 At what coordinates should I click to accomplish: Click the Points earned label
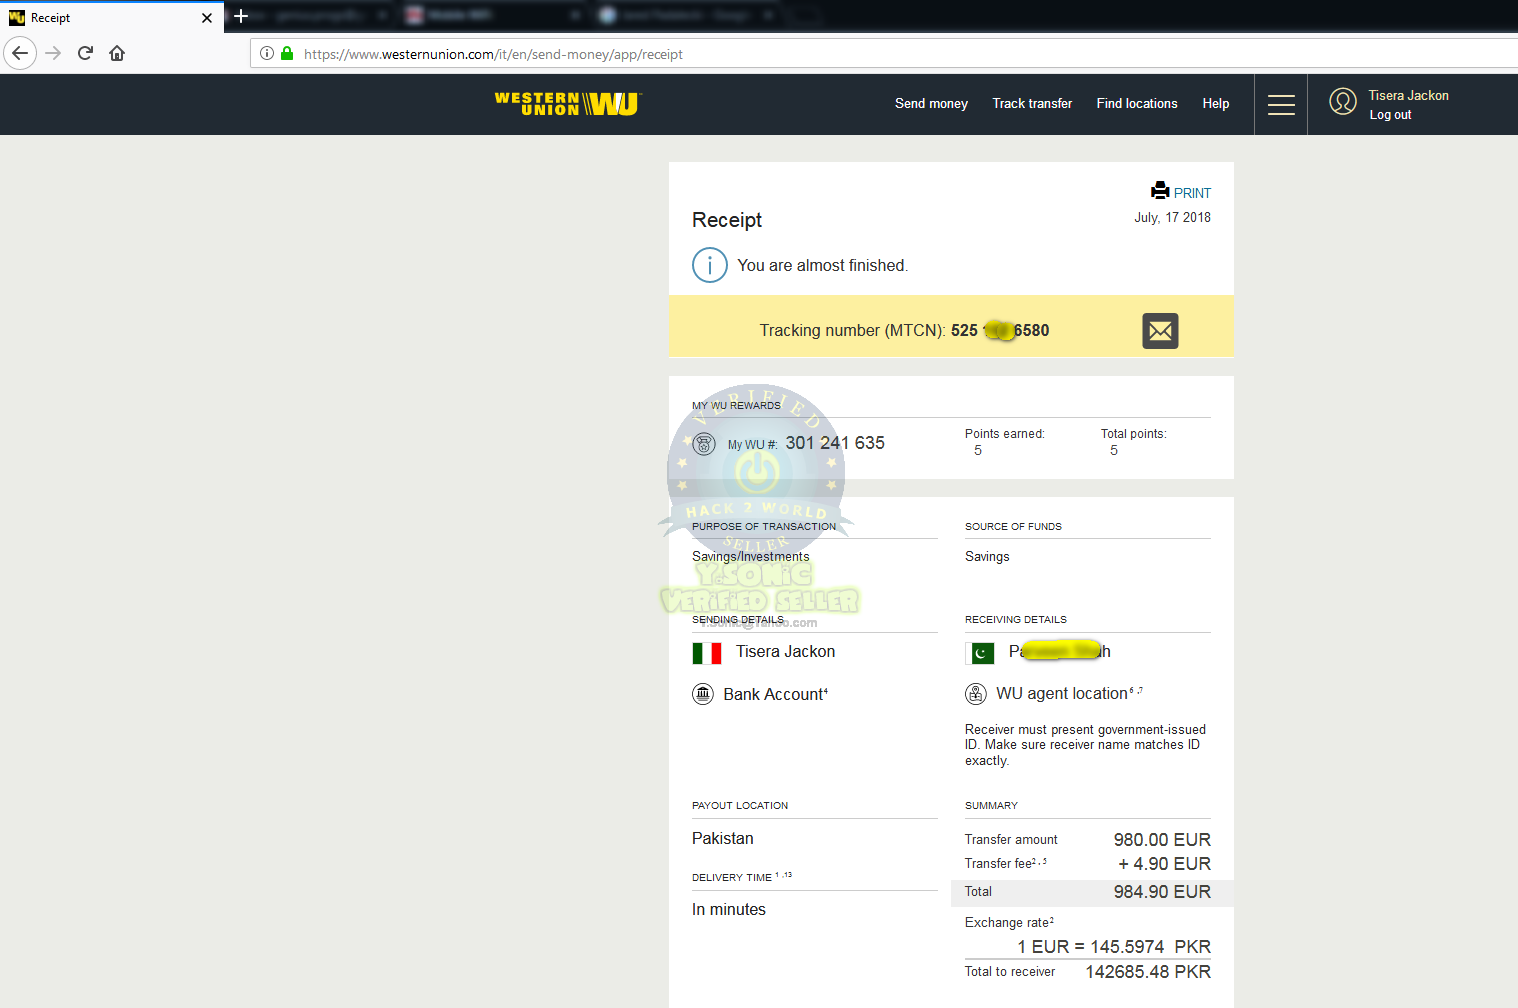(1004, 434)
